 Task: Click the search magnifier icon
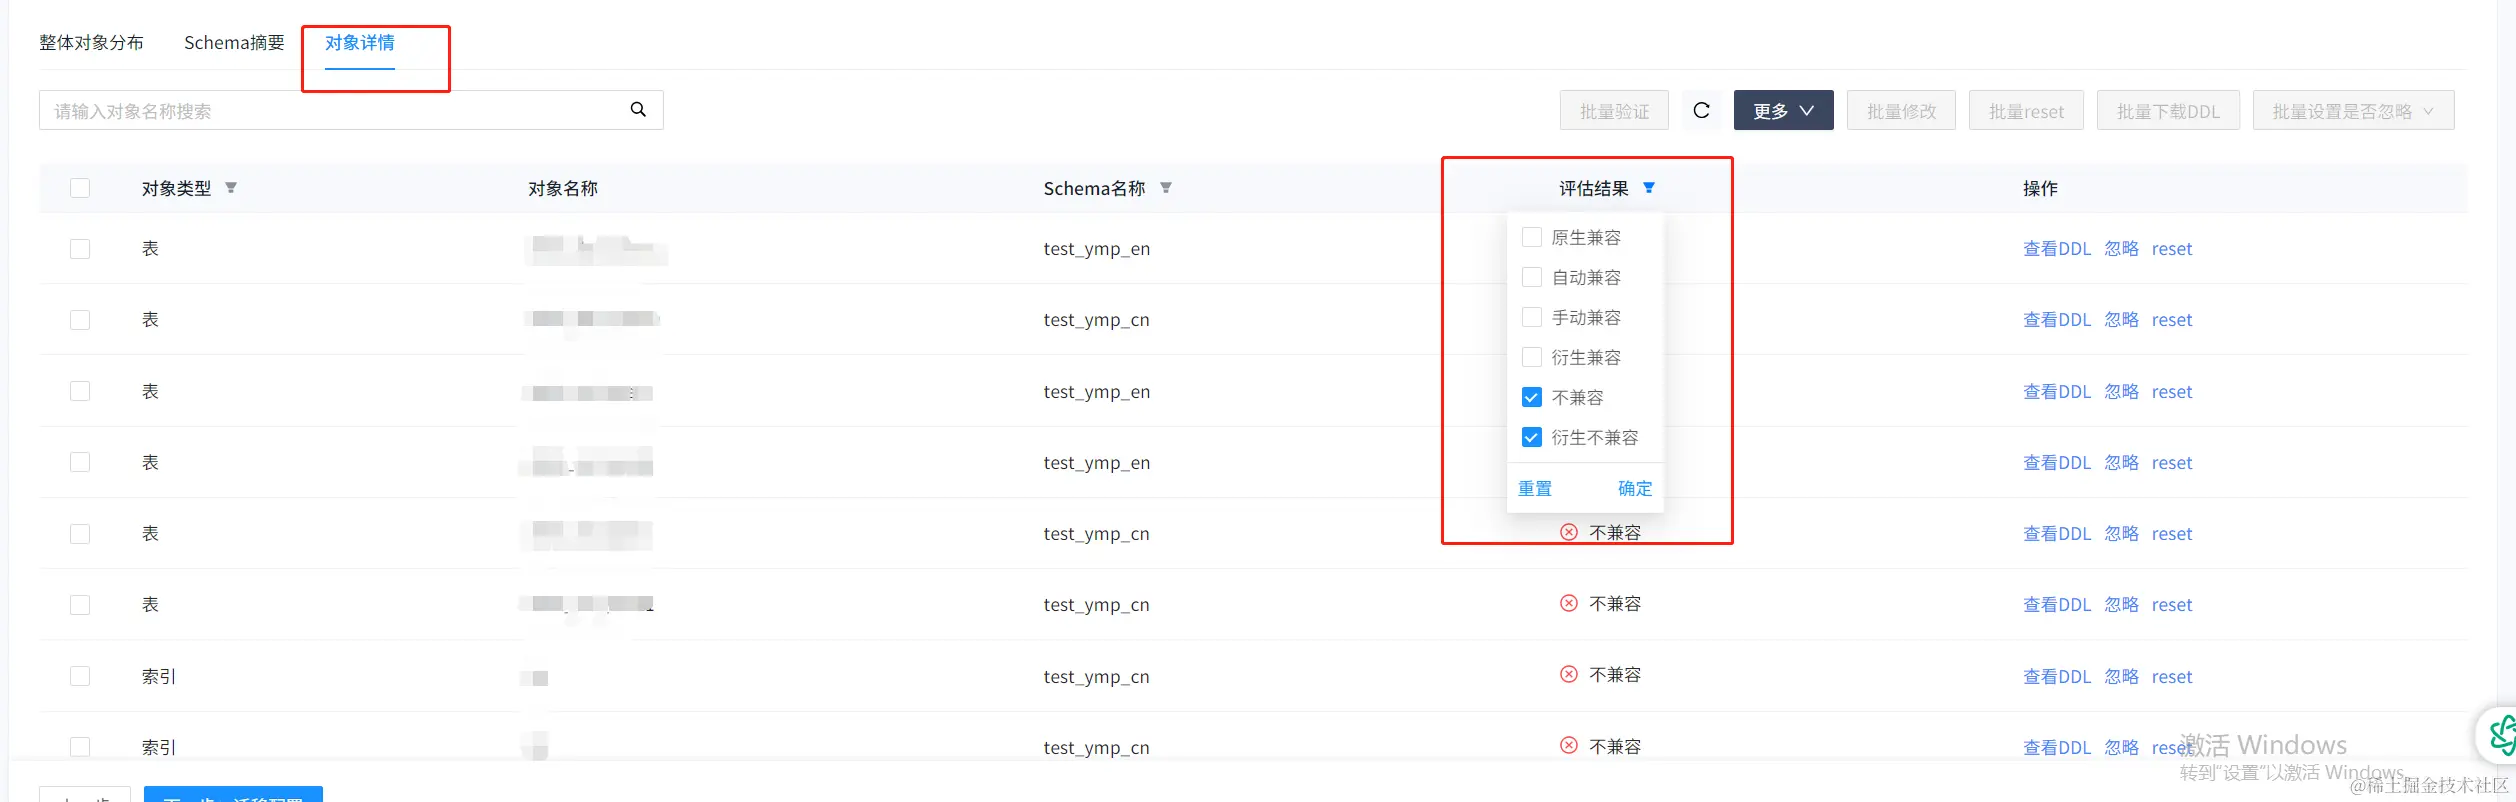pos(638,110)
